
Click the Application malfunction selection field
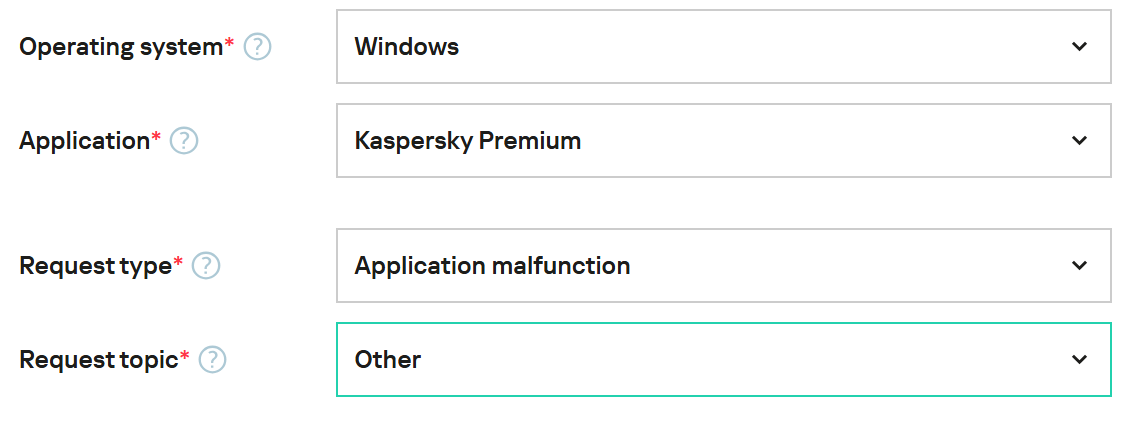700,266
